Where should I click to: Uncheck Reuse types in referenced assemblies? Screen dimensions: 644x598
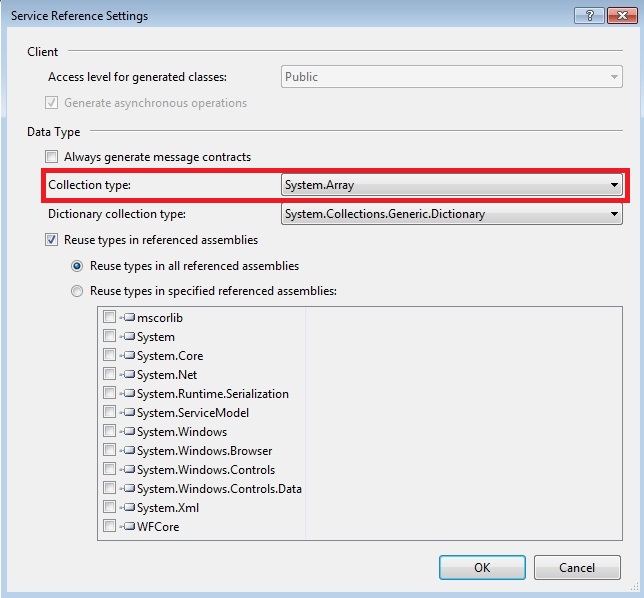coord(51,240)
